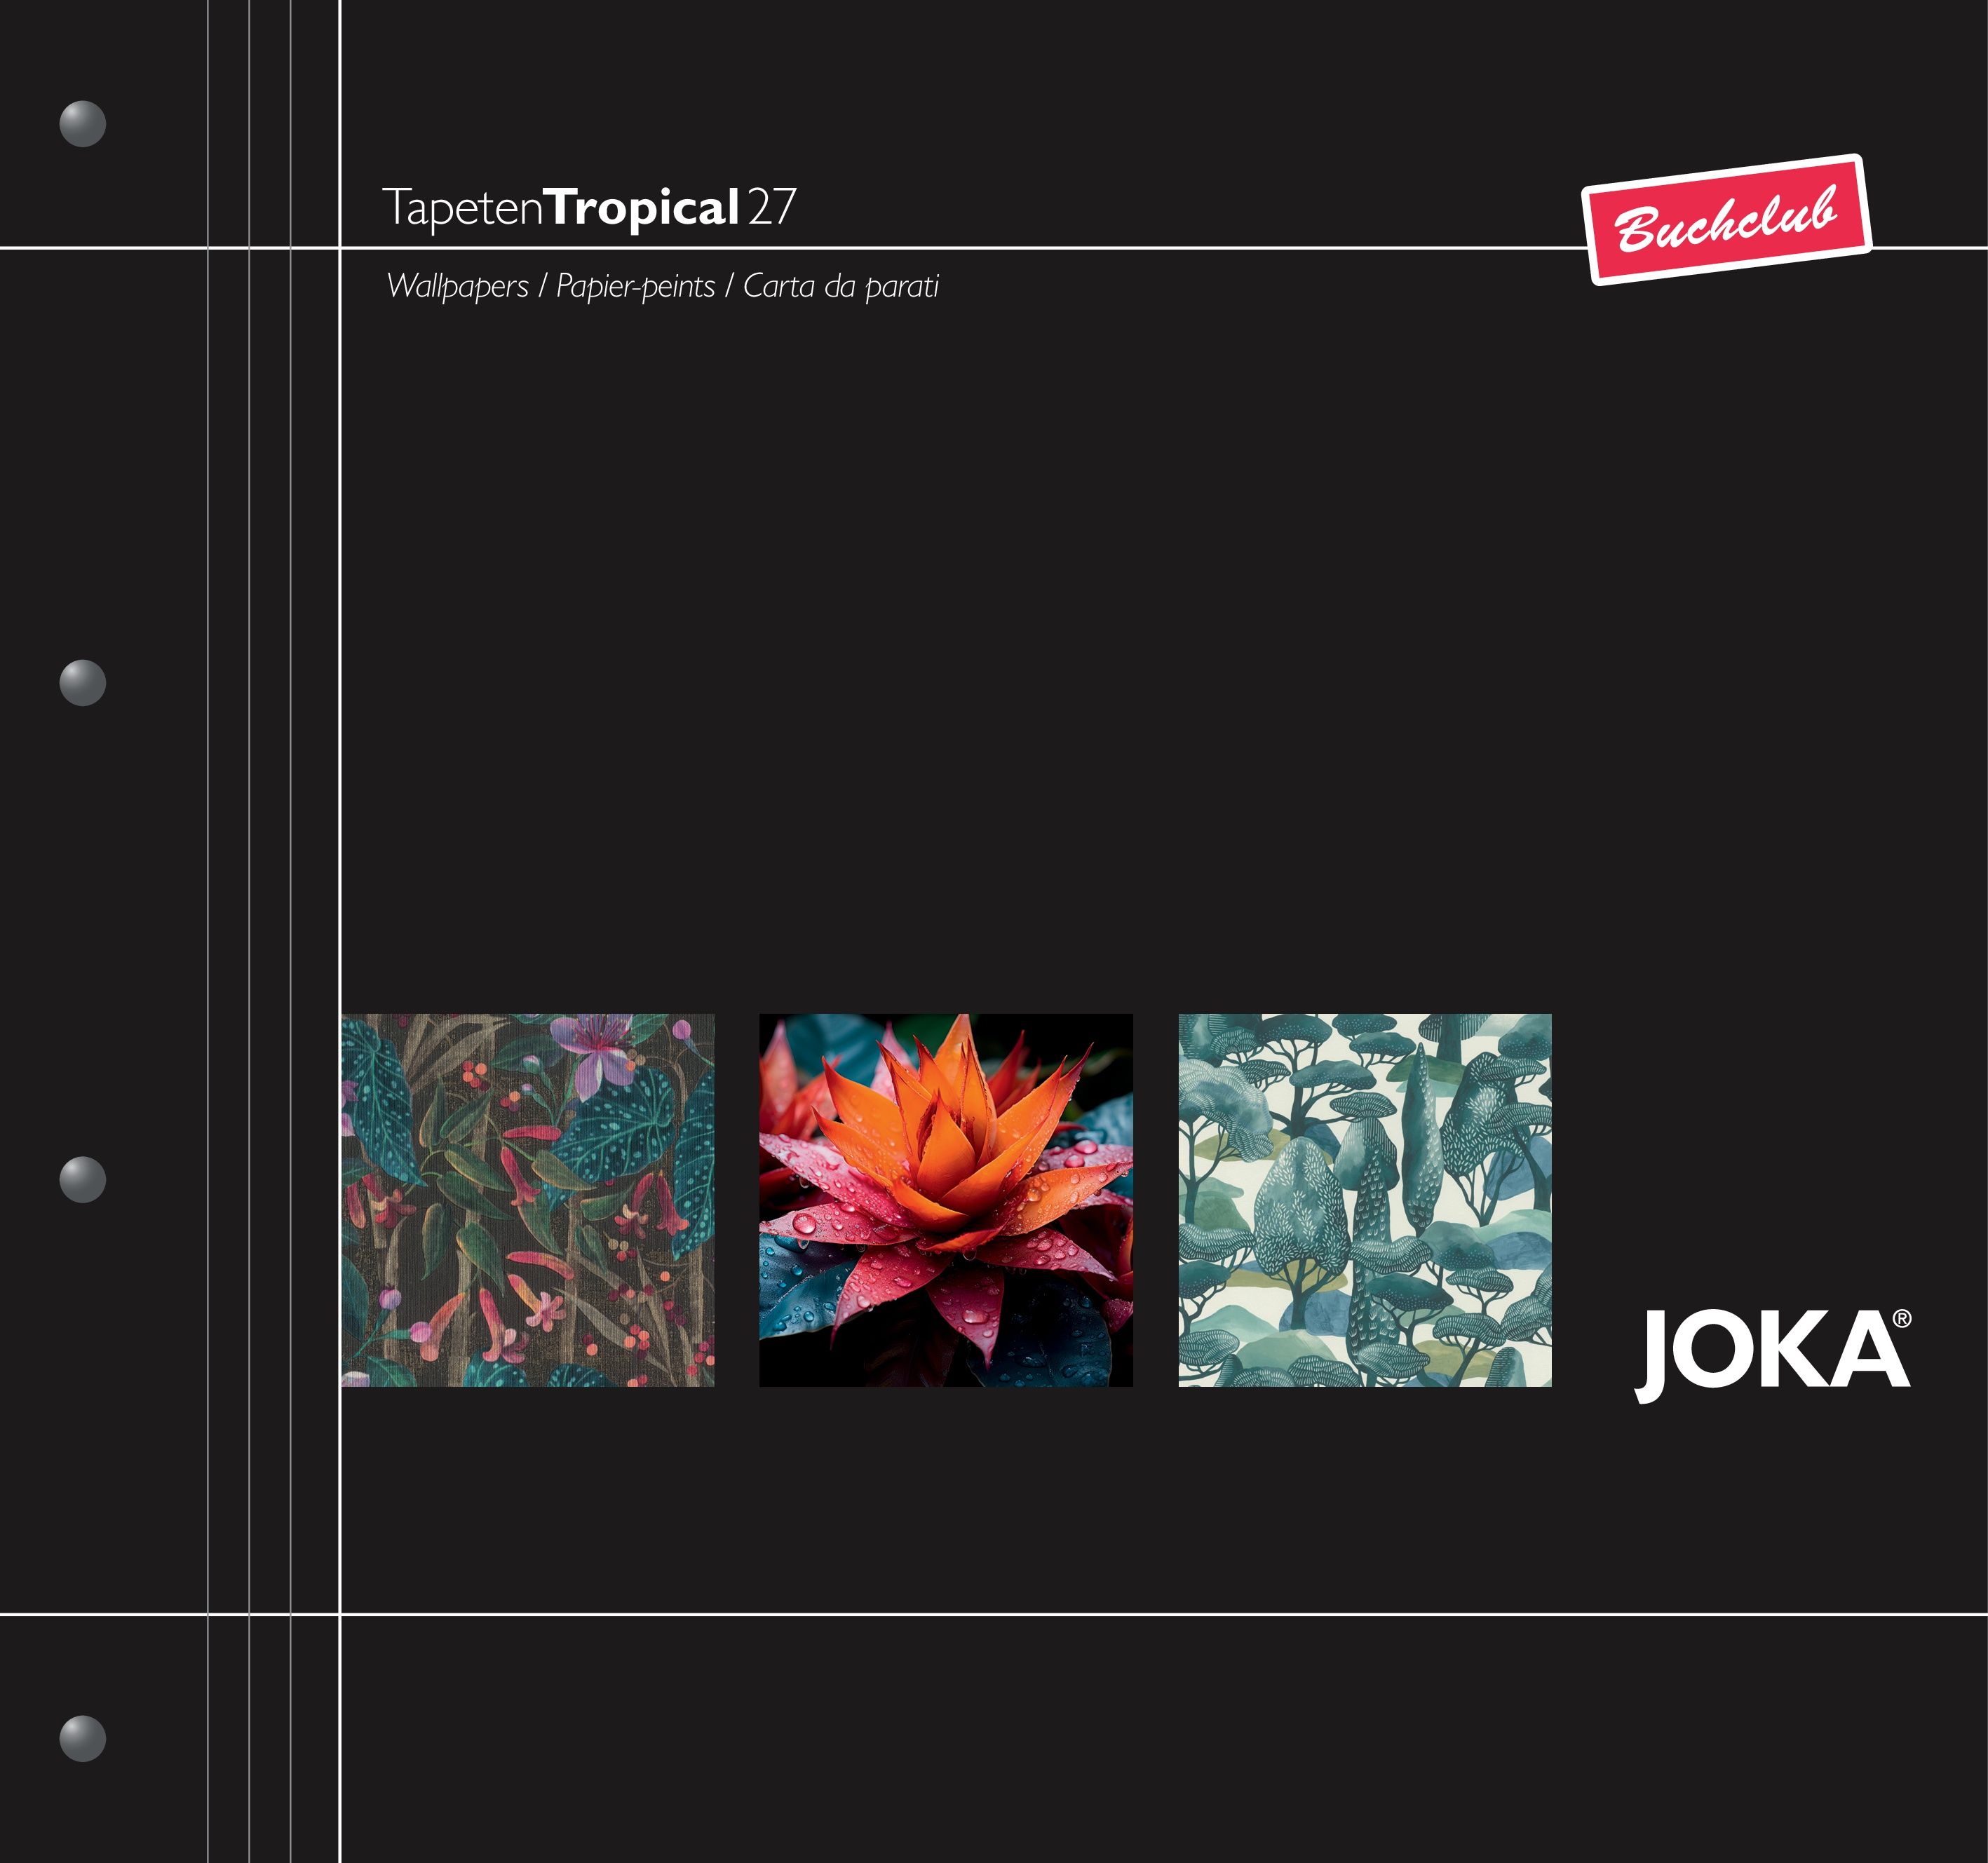Image resolution: width=1988 pixels, height=1863 pixels.
Task: Click the bottom grey rivet
Action: pos(83,1739)
